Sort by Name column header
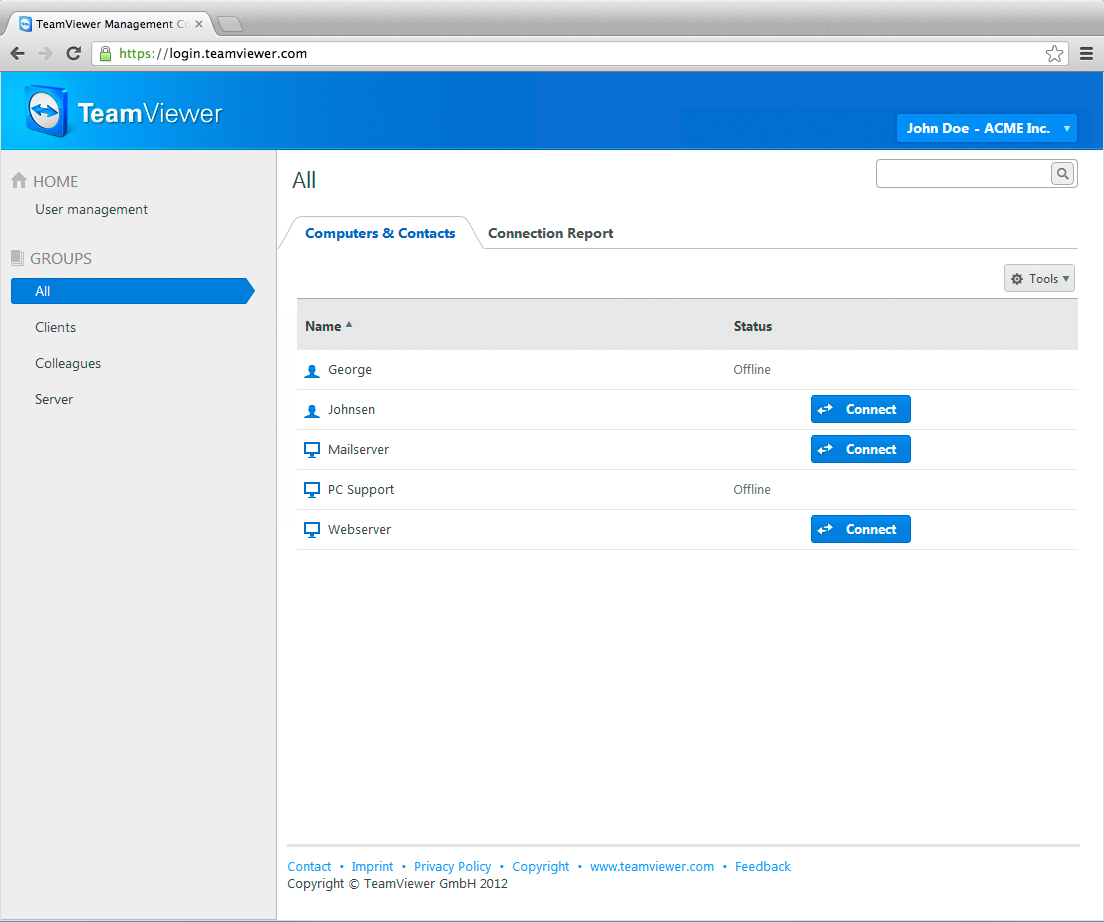 [x=323, y=326]
